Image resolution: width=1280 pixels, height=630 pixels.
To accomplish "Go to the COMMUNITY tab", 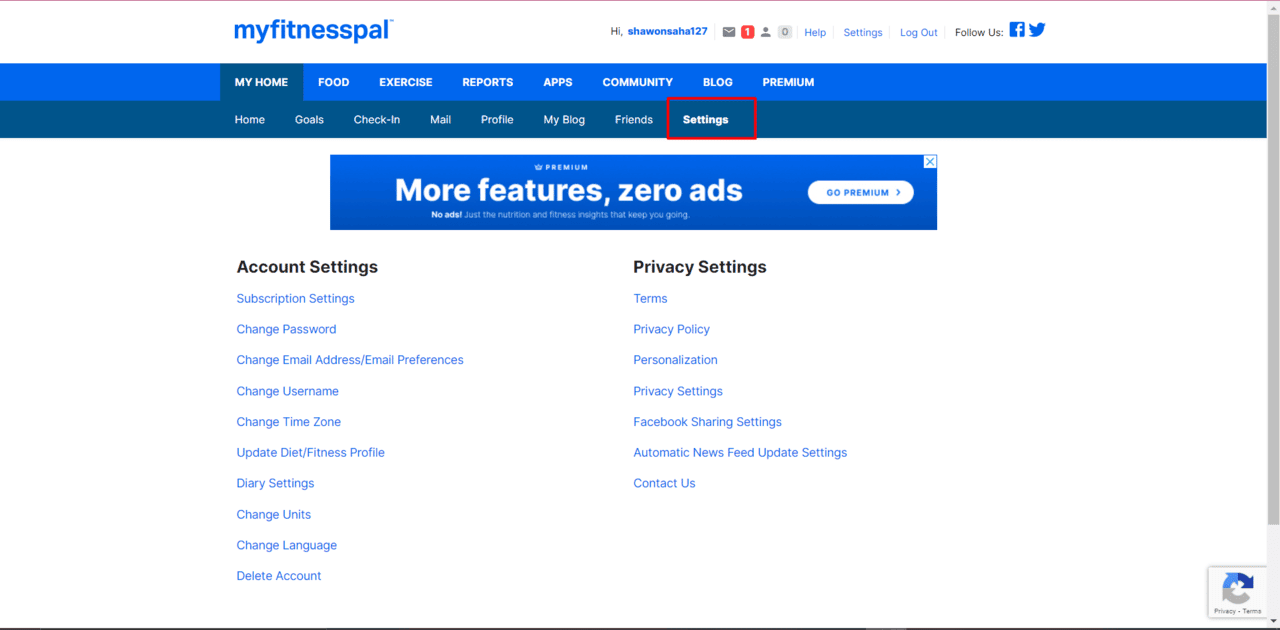I will 638,82.
